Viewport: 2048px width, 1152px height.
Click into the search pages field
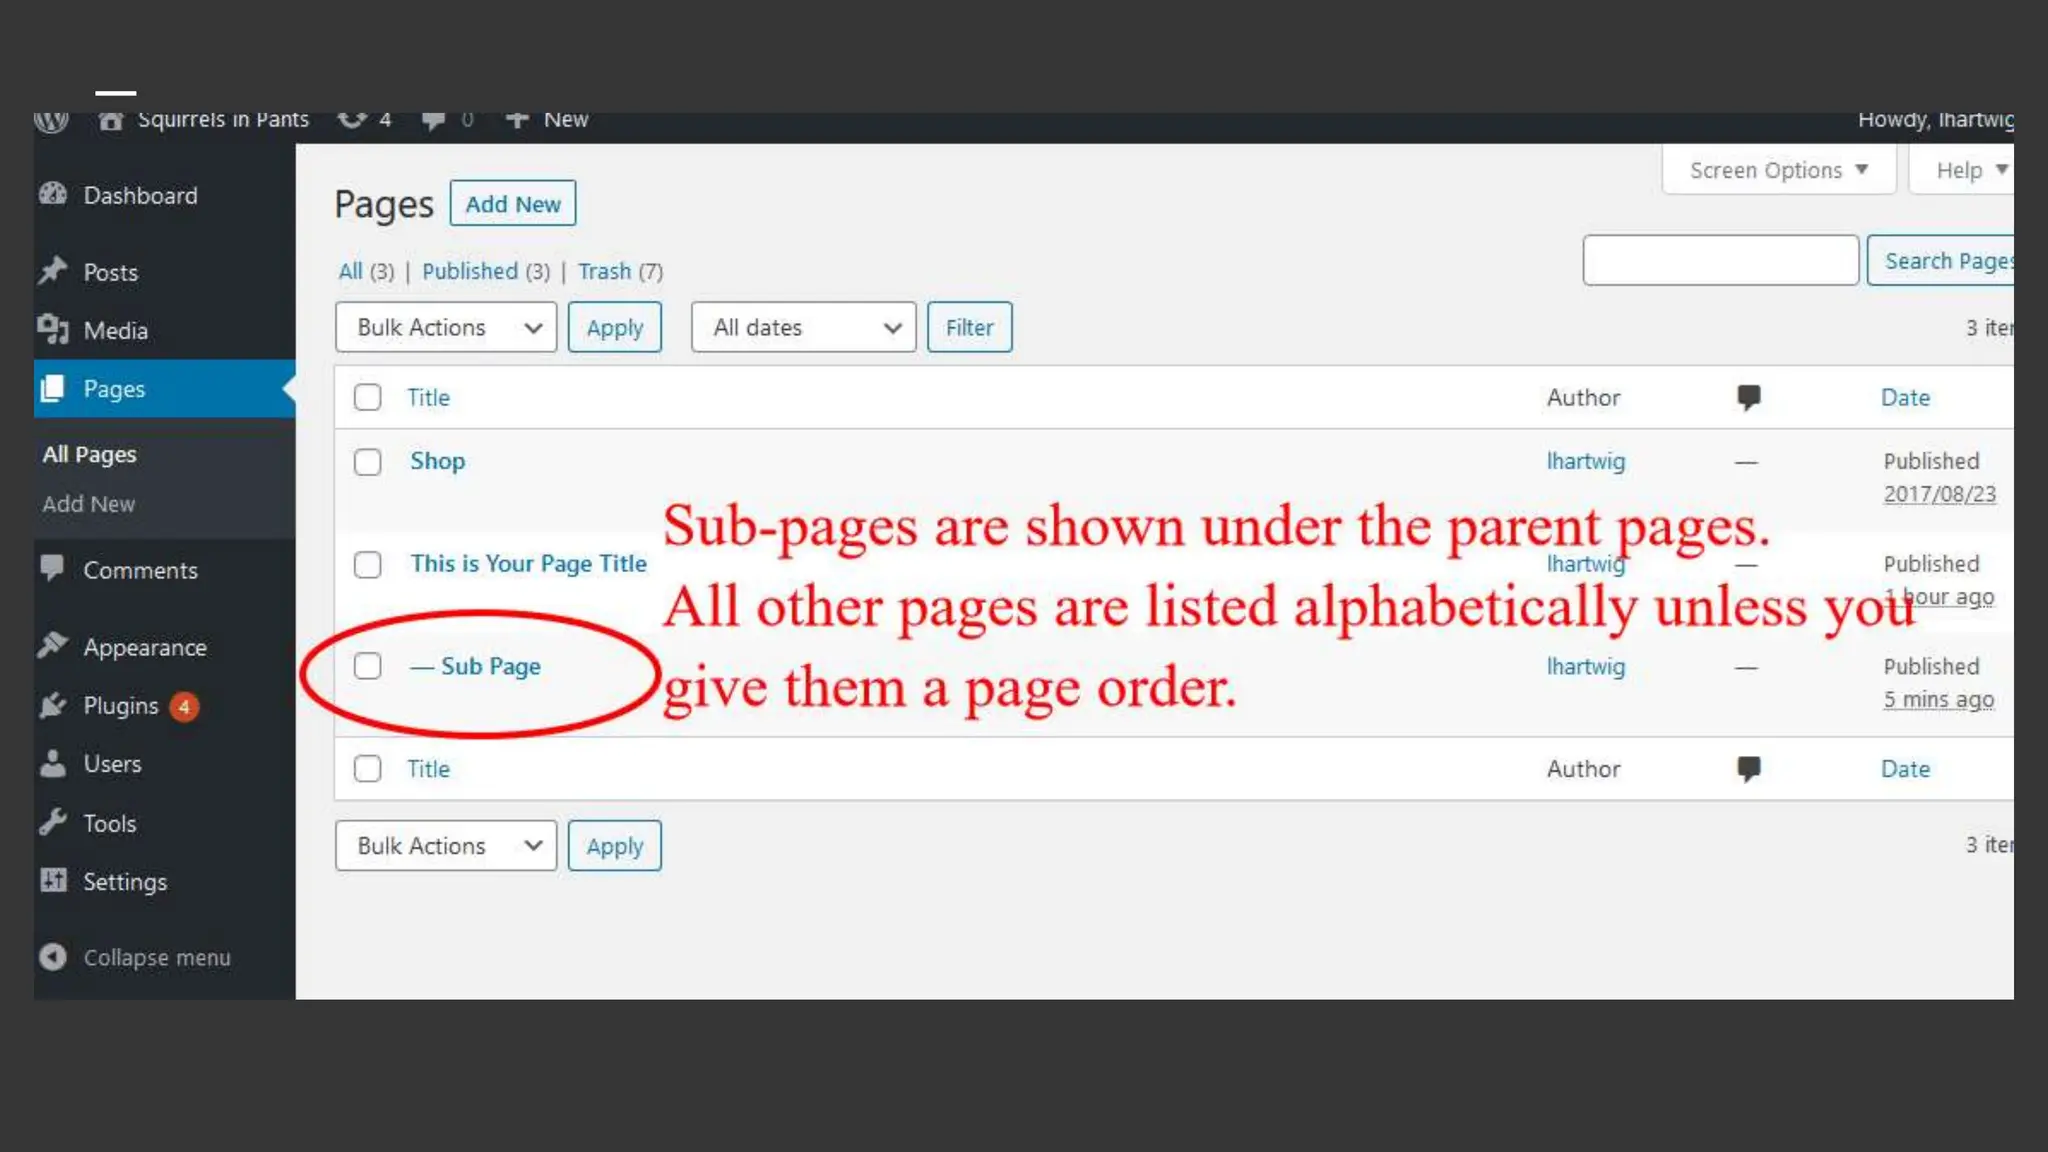1720,260
